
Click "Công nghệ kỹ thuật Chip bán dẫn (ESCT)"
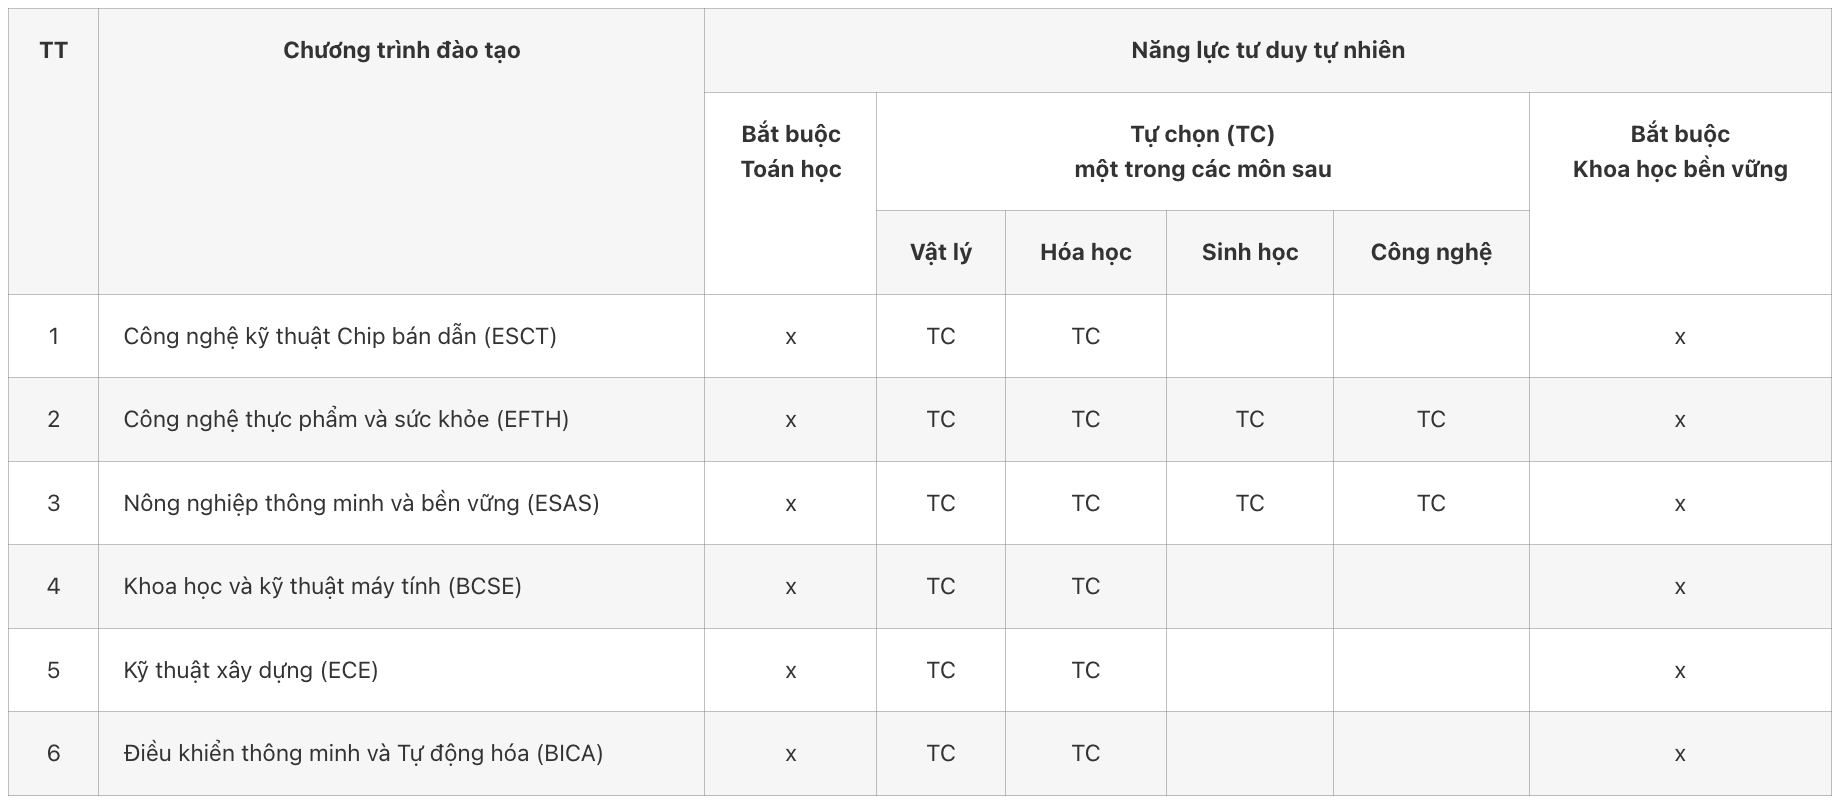coord(340,336)
